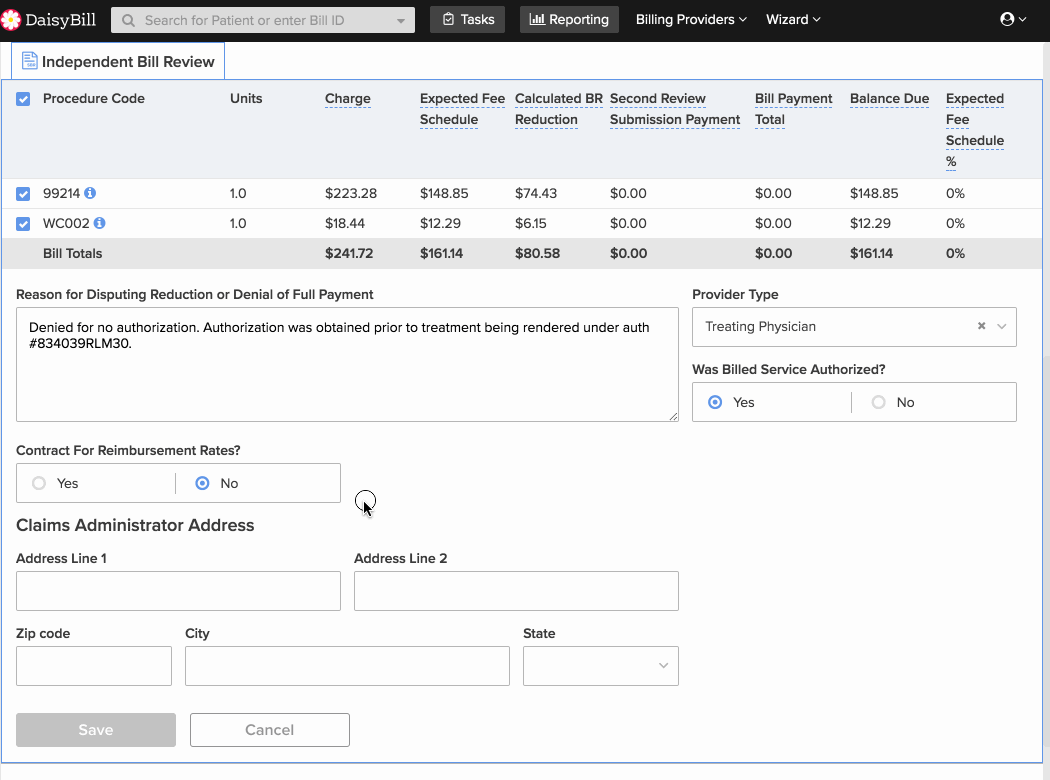Select No for Was Billed Service Authorized

click(879, 402)
